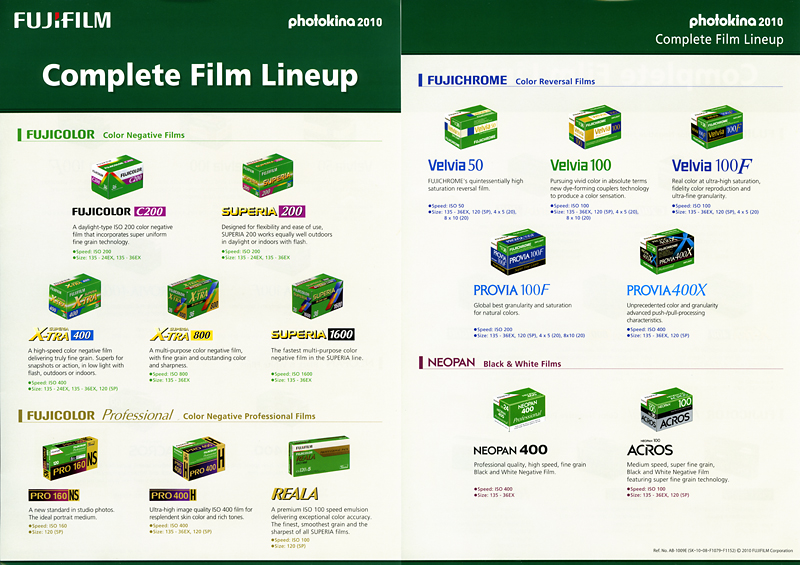Screen dimensions: 800x565
Task: Click the X-TRA 400 film box image
Action: click(74, 296)
